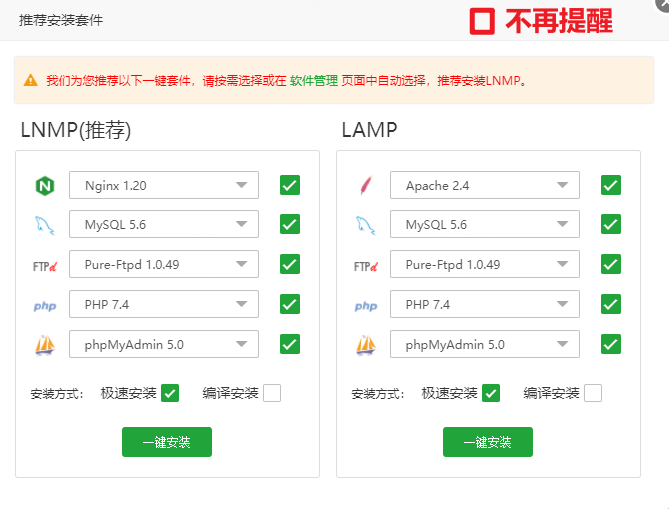
Task: Enable 编译安装 checkbox under LAMP
Action: [593, 393]
